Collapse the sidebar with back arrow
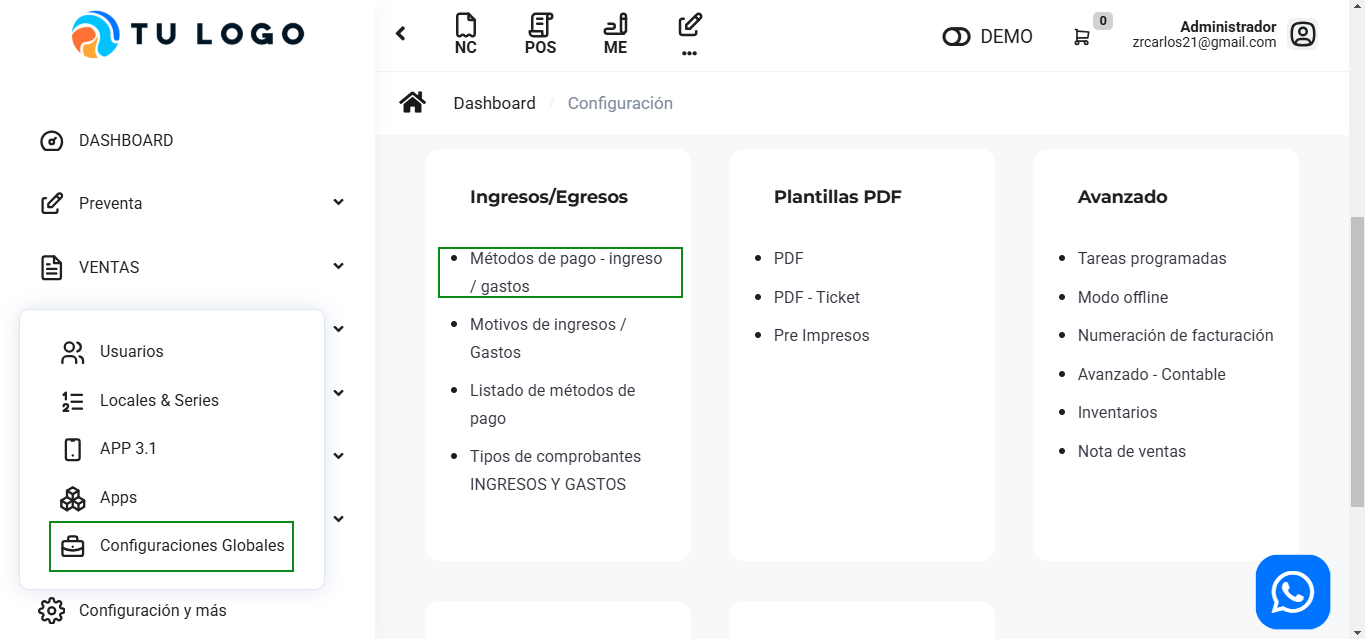 pyautogui.click(x=401, y=34)
